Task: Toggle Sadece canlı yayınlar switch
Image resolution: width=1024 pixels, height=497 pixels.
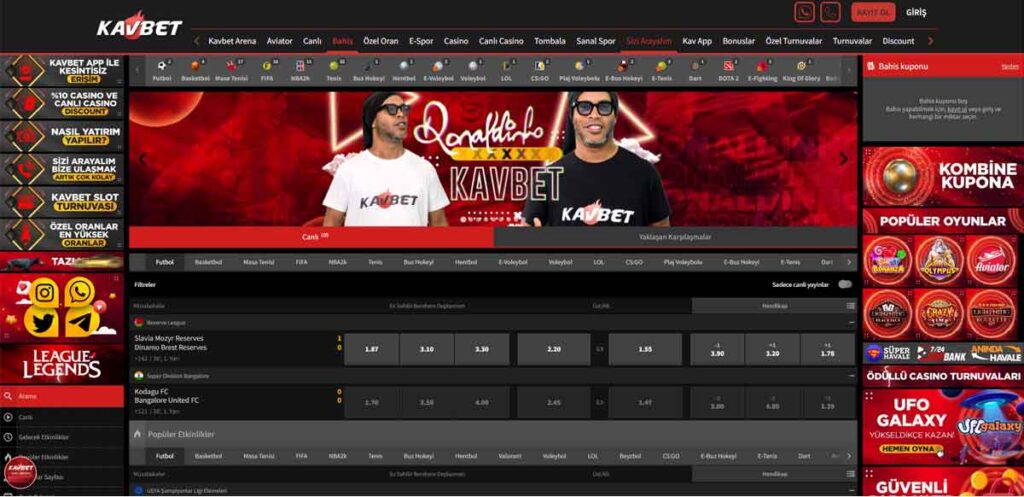Action: coord(845,284)
